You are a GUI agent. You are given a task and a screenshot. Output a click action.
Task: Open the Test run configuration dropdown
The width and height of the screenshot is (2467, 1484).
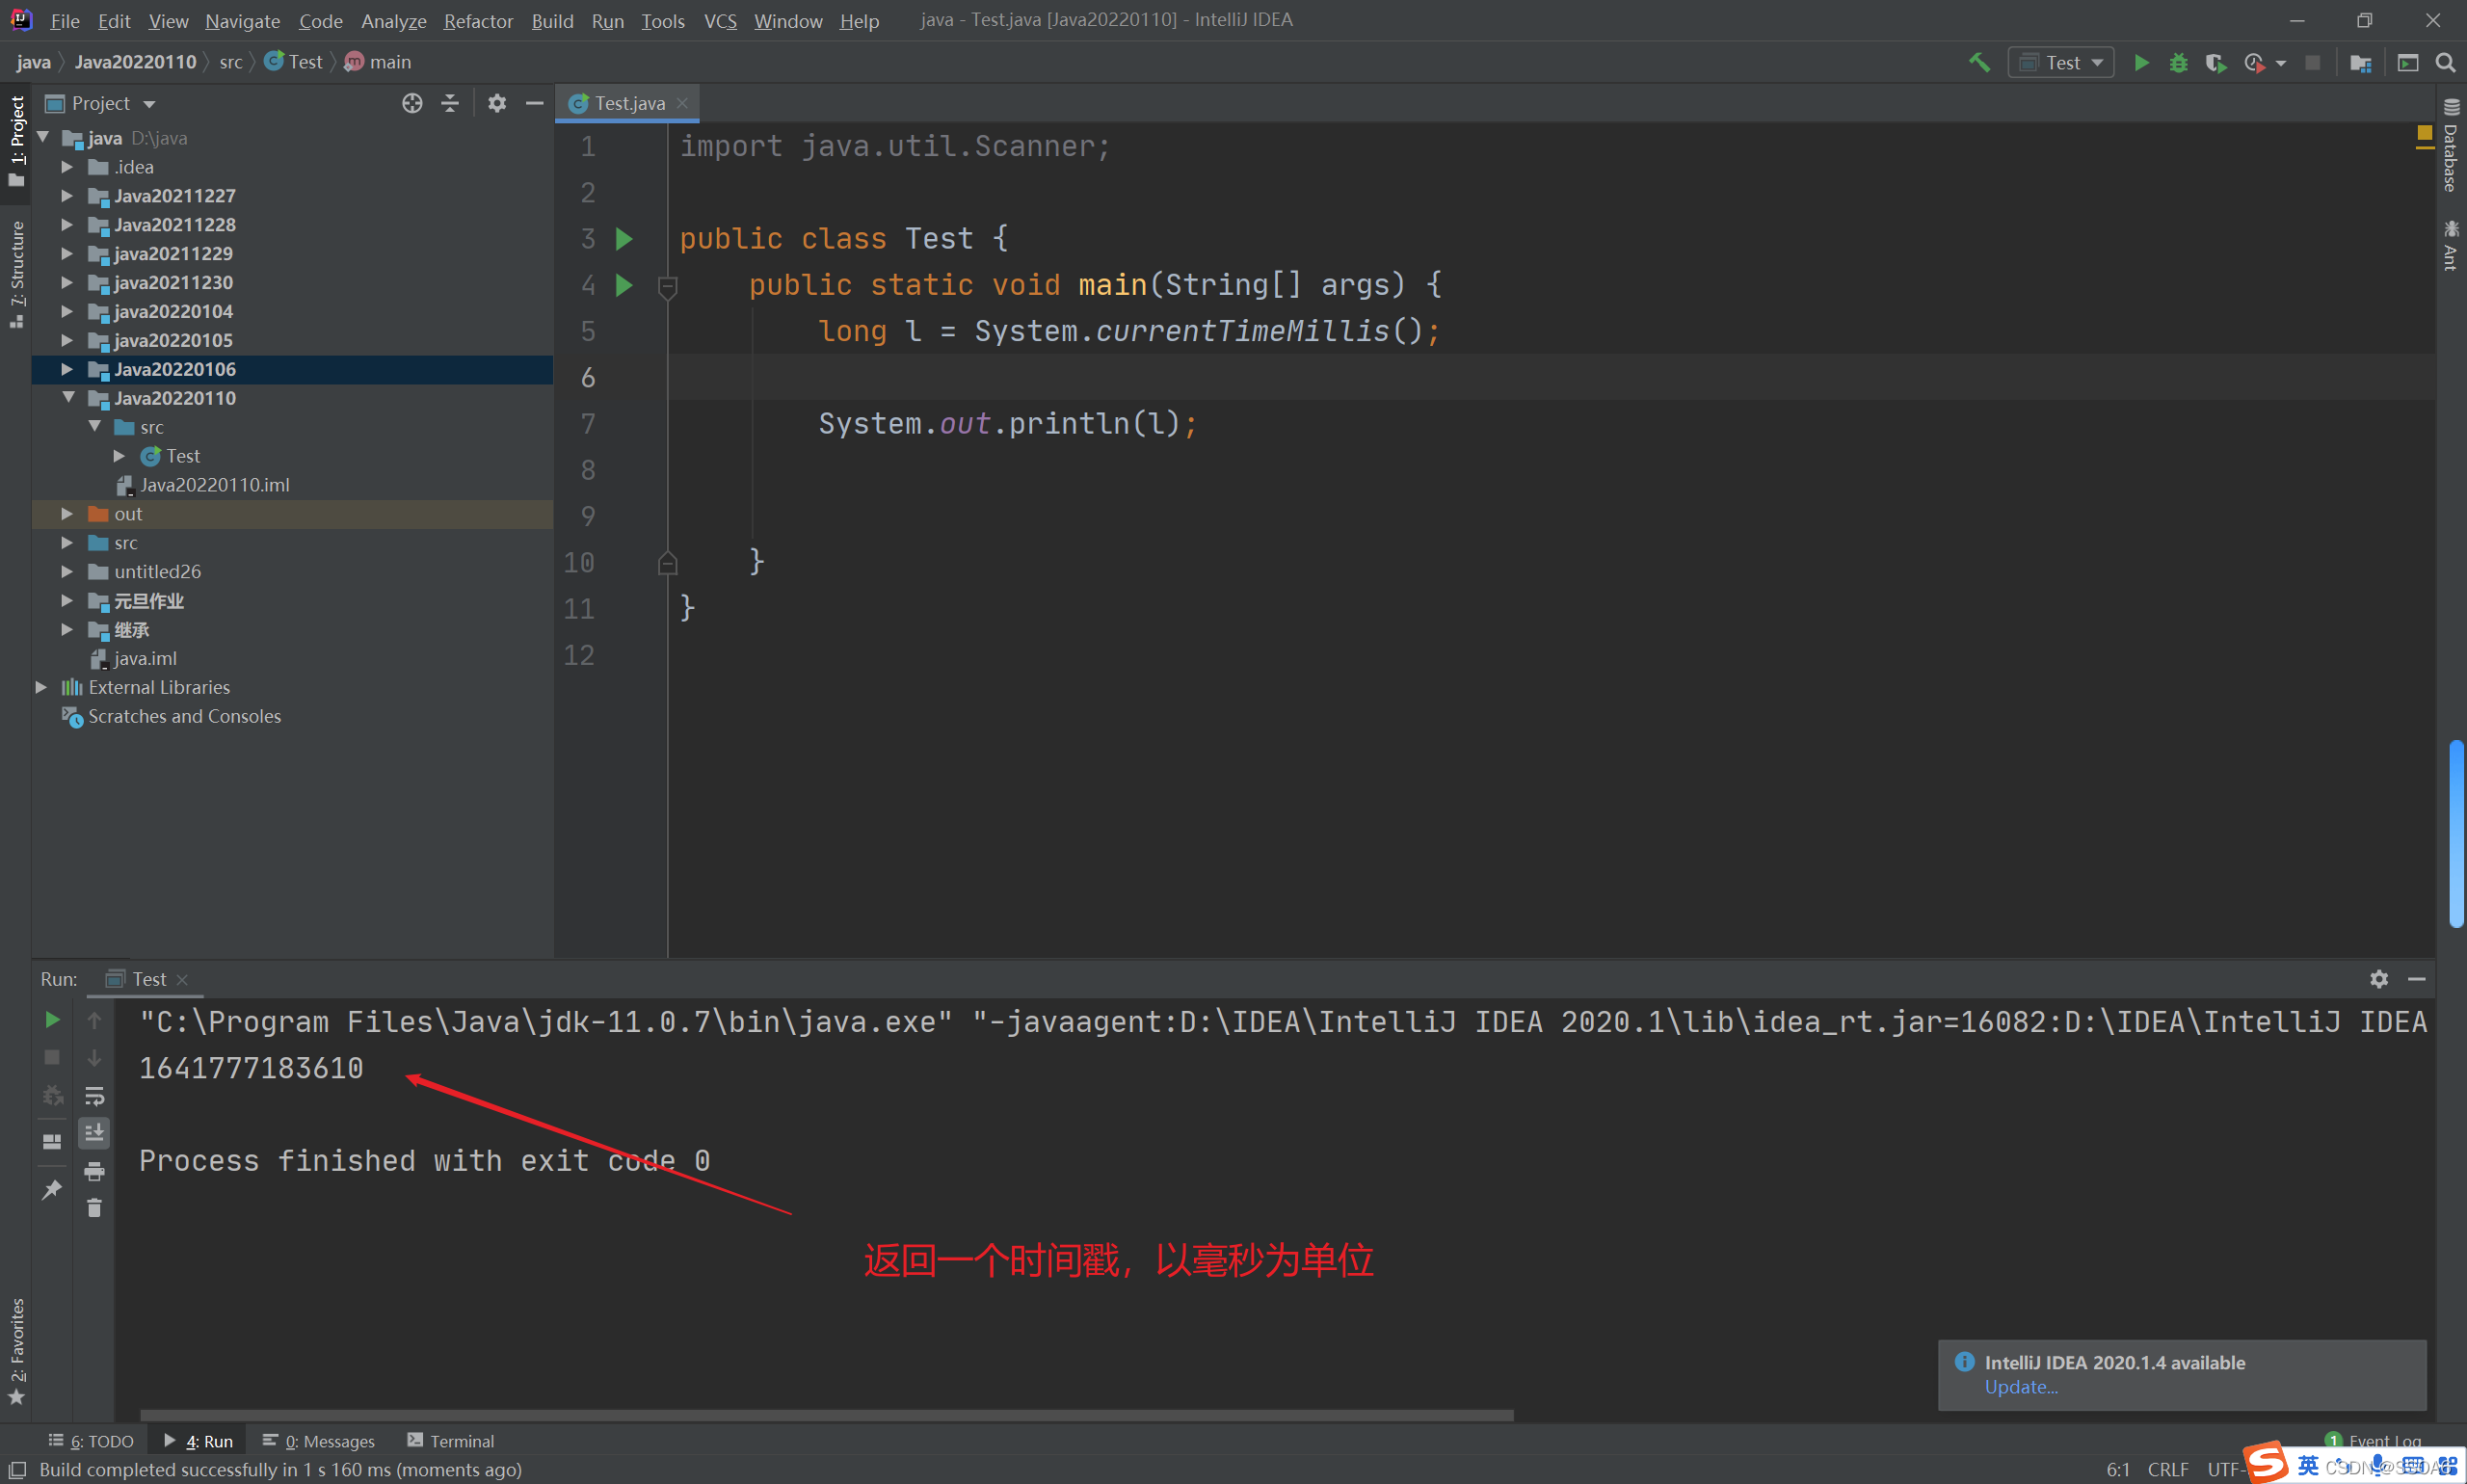tap(2061, 62)
